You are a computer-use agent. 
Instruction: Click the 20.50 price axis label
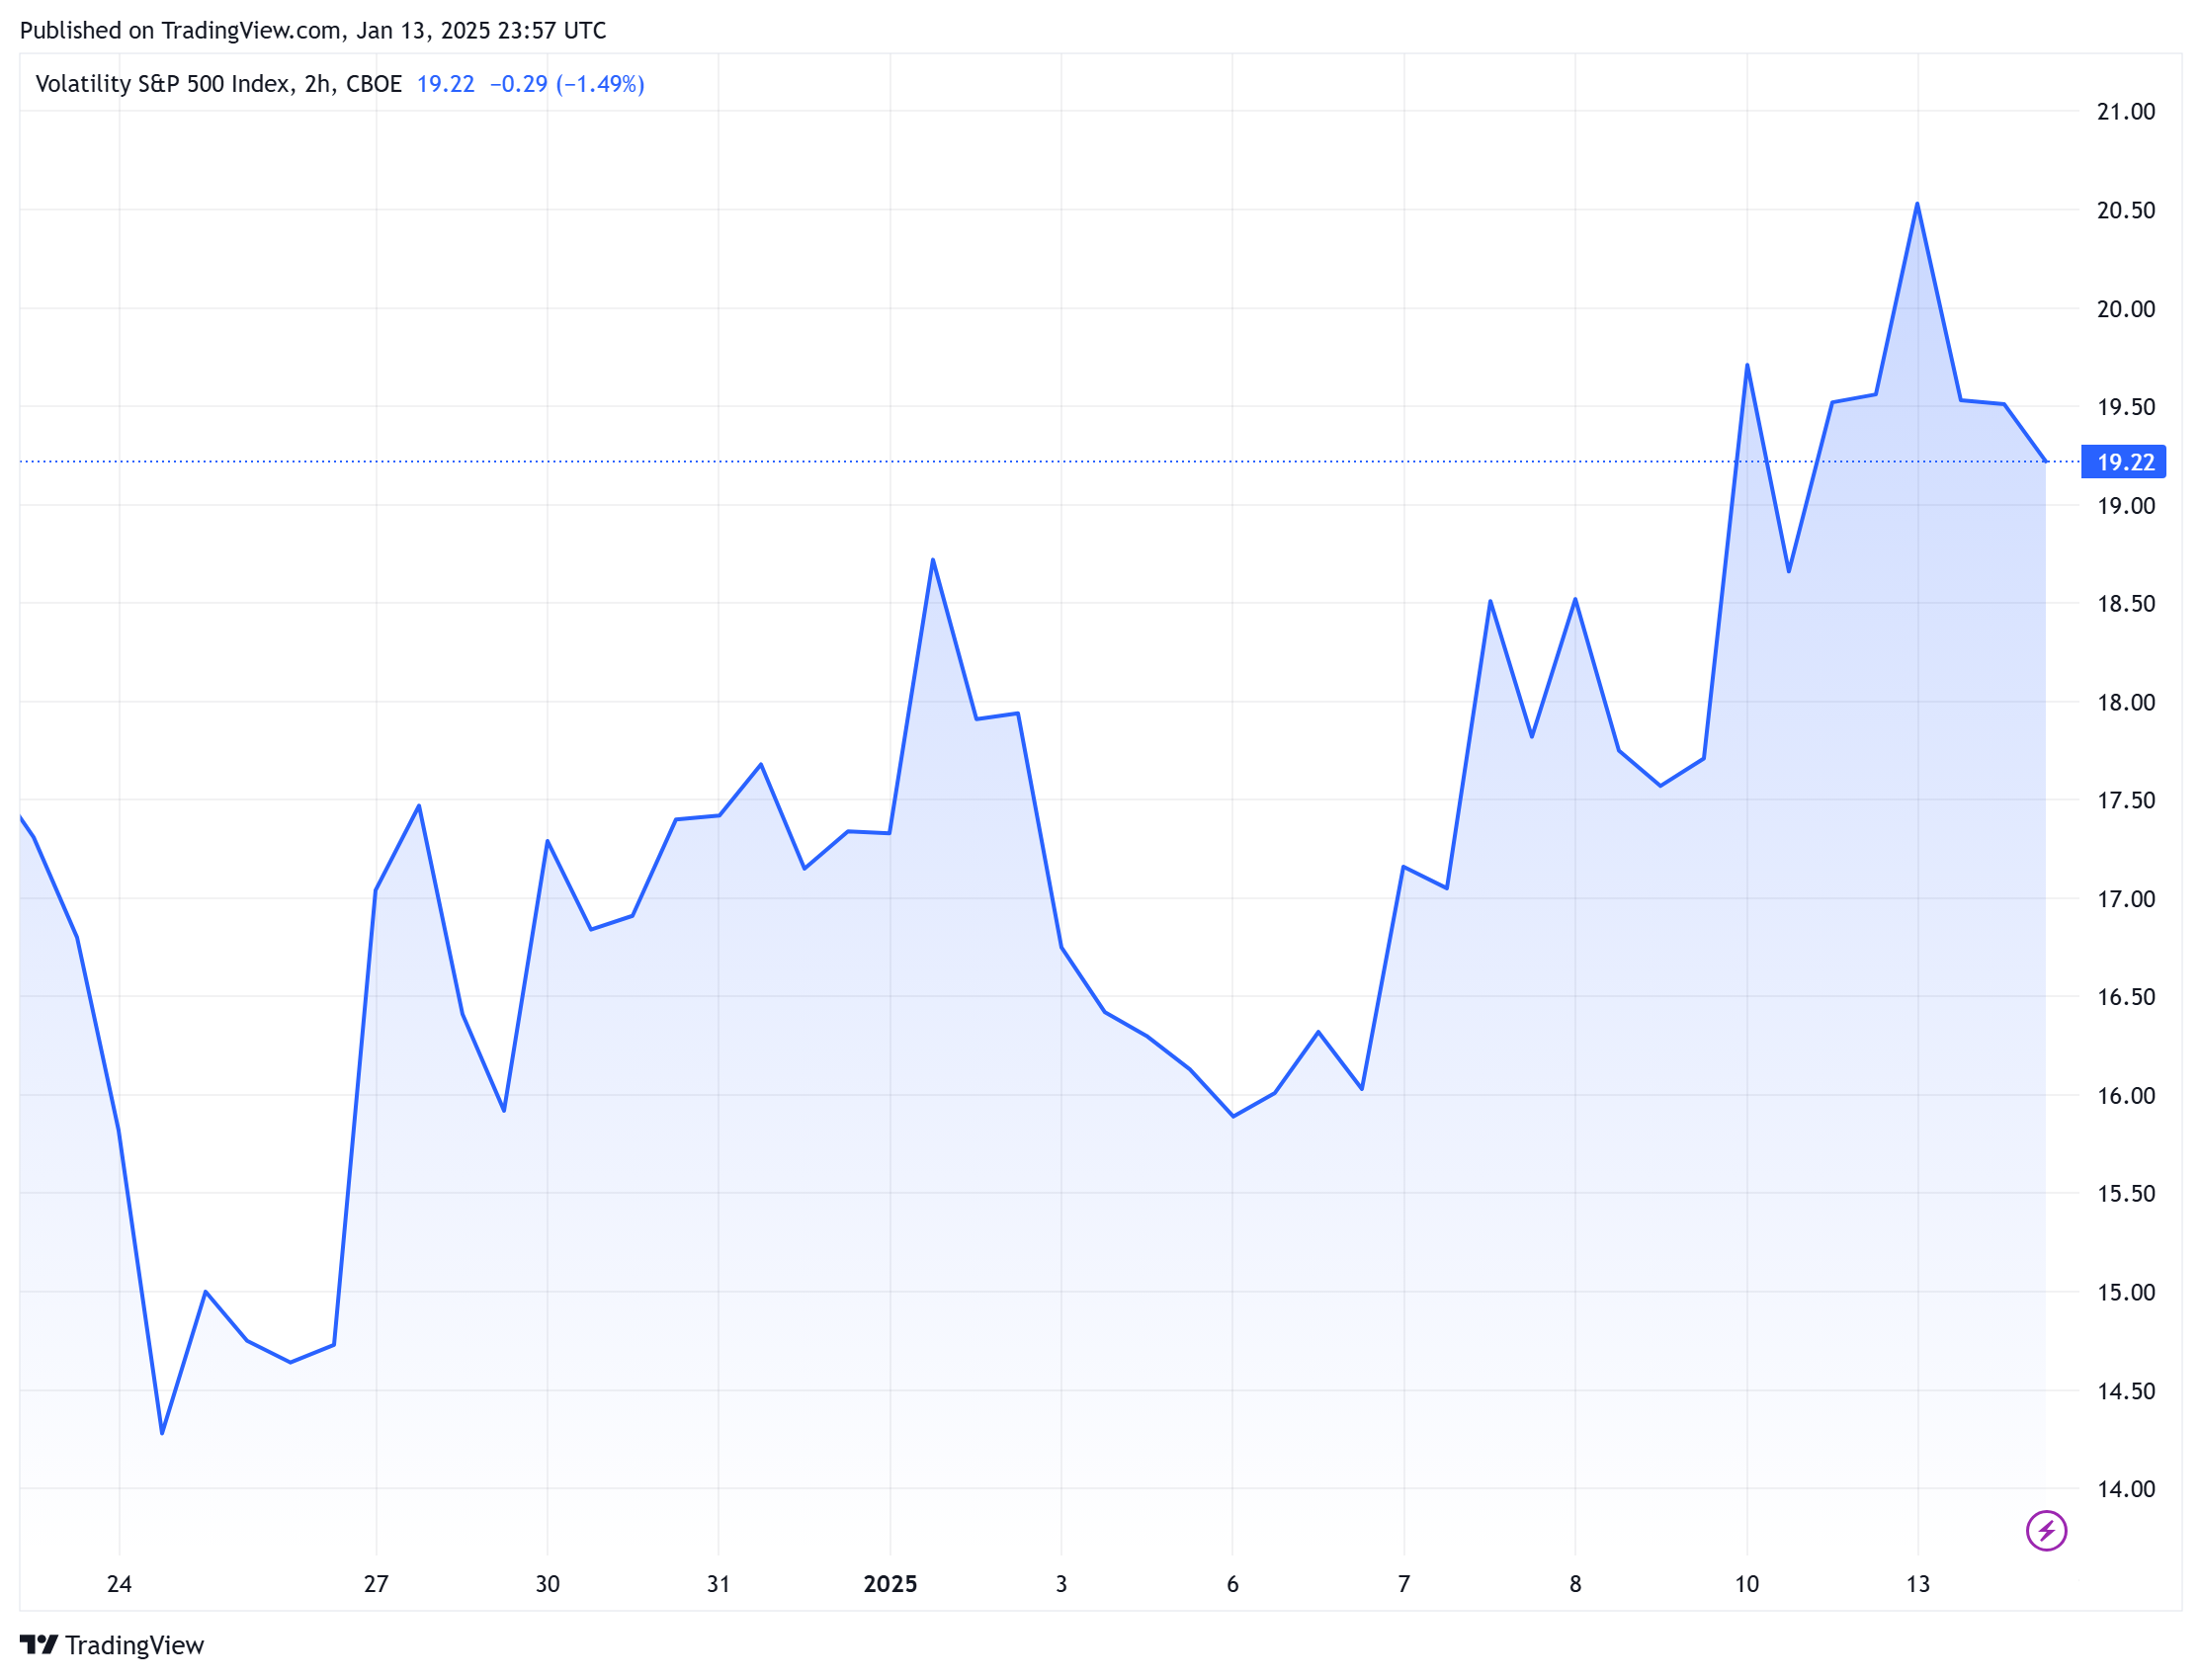pyautogui.click(x=2126, y=210)
